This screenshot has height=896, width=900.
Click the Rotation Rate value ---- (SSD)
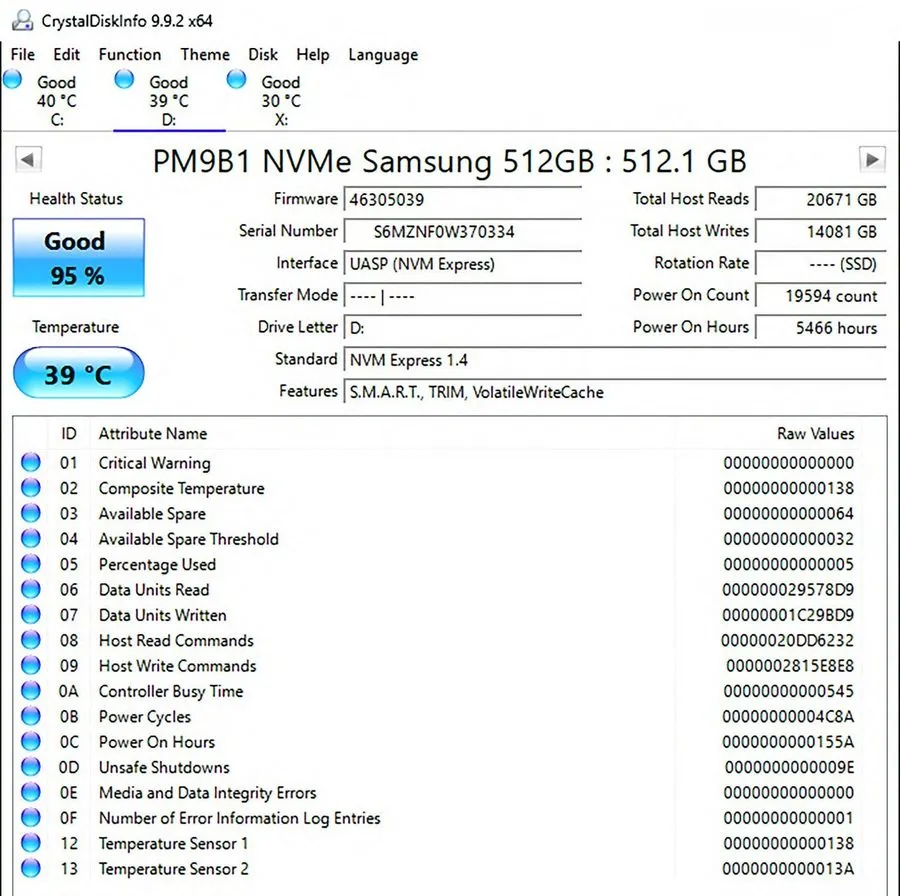click(x=821, y=264)
